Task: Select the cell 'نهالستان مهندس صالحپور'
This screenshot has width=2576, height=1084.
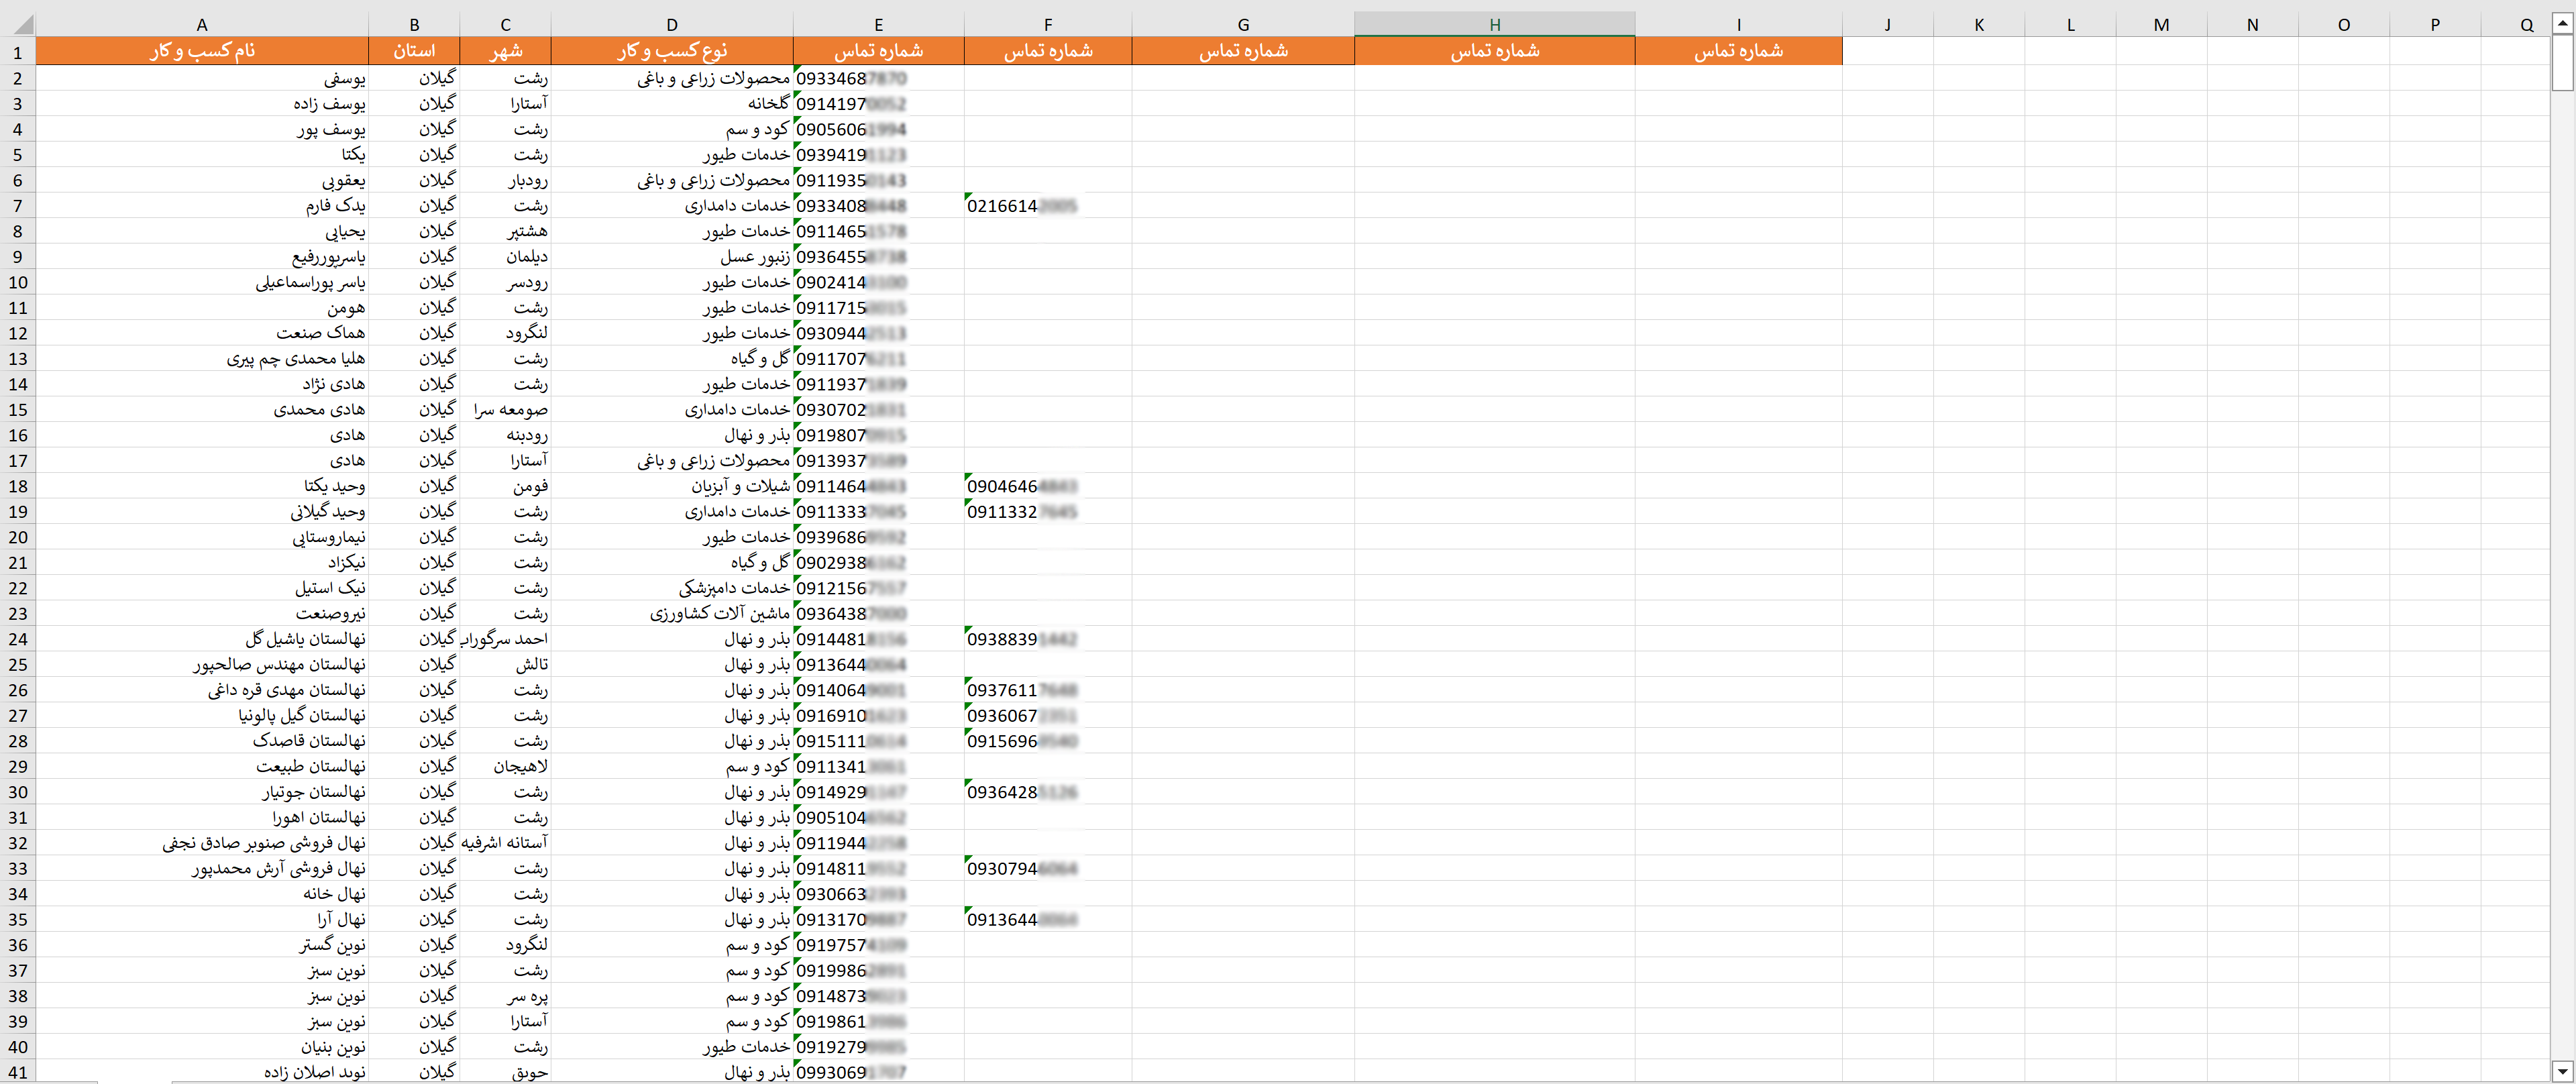Action: [x=202, y=664]
